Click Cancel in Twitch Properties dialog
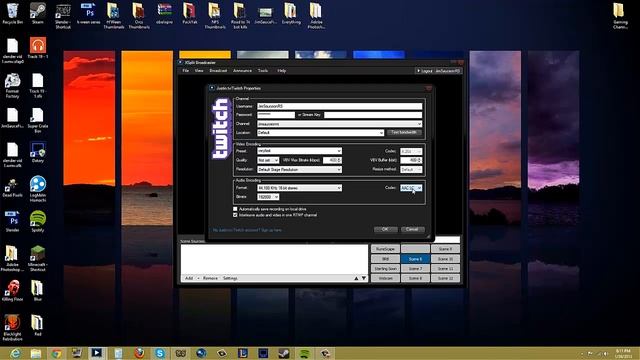 412,229
